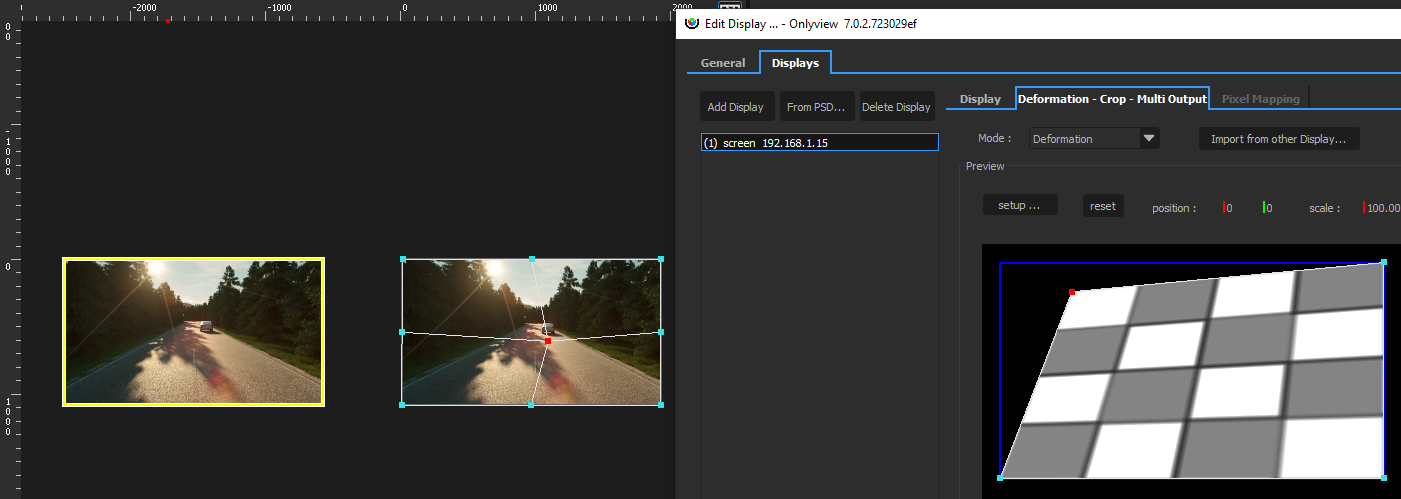This screenshot has width=1401, height=499.
Task: Click the Onlyview app icon in title bar
Action: coord(691,23)
